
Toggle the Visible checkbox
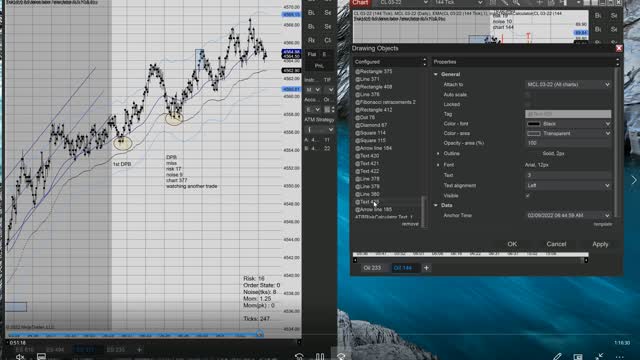pos(527,196)
